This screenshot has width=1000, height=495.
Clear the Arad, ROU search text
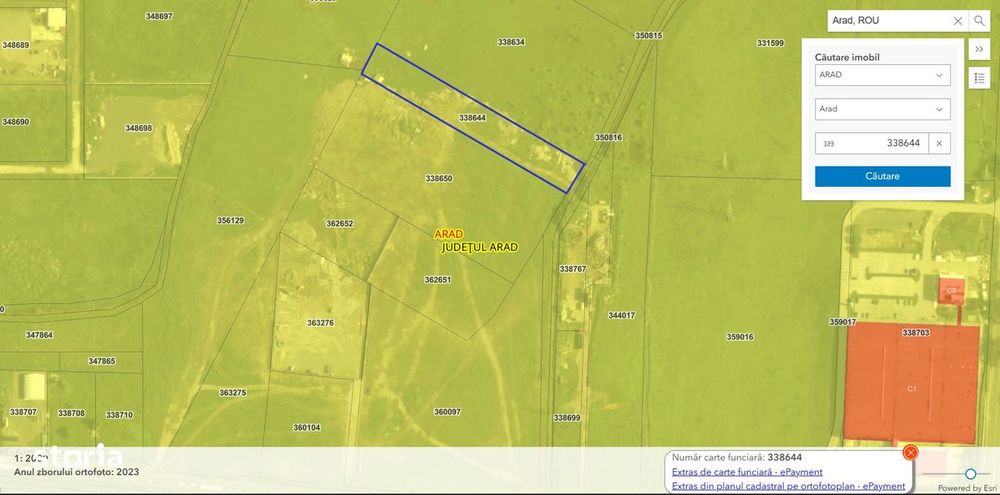[957, 21]
